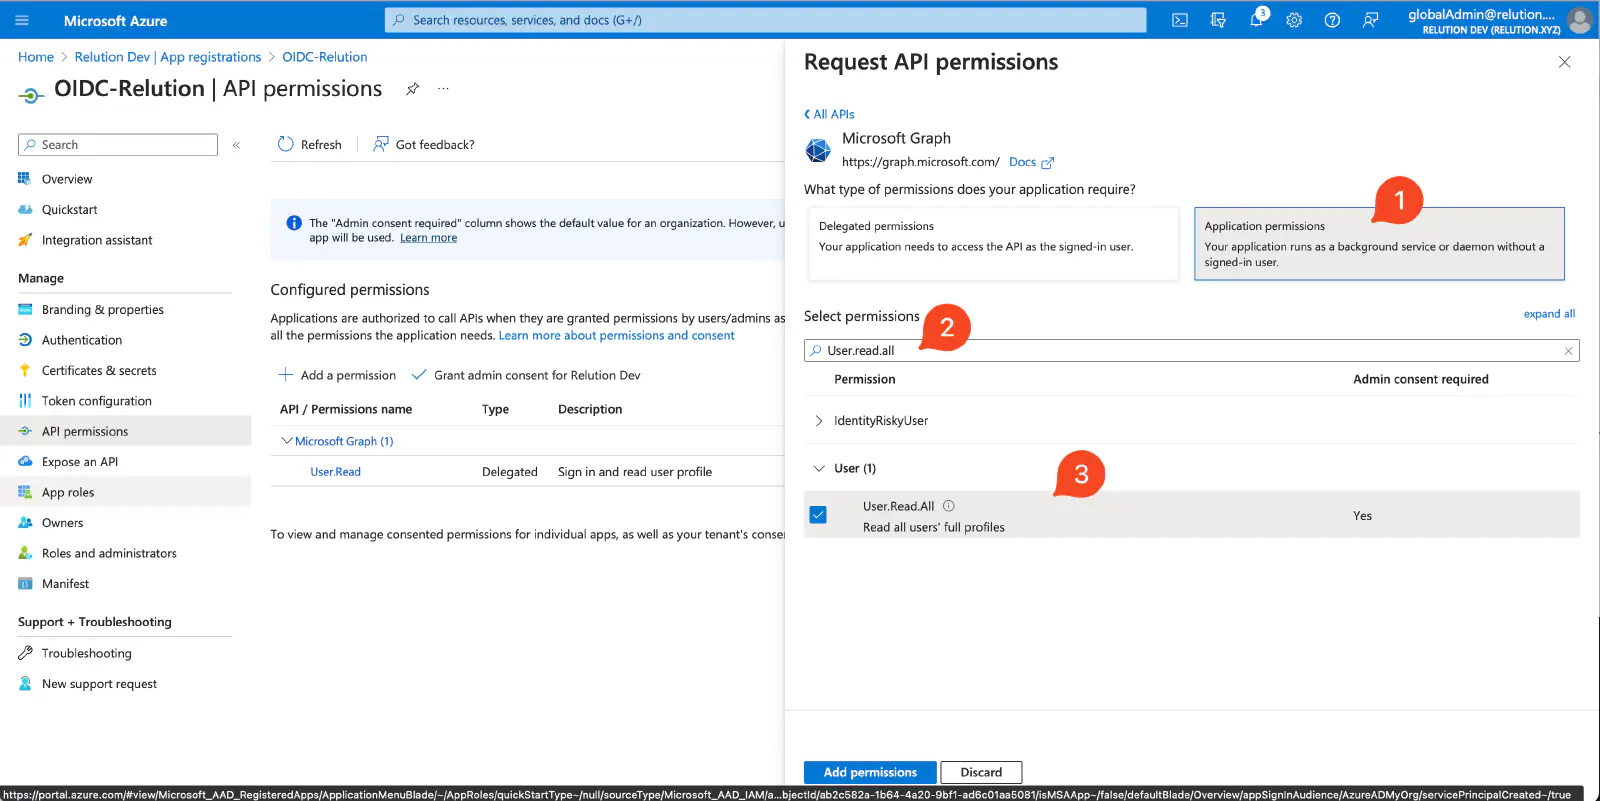Refresh the configured permissions list
This screenshot has width=1600, height=801.
(309, 144)
